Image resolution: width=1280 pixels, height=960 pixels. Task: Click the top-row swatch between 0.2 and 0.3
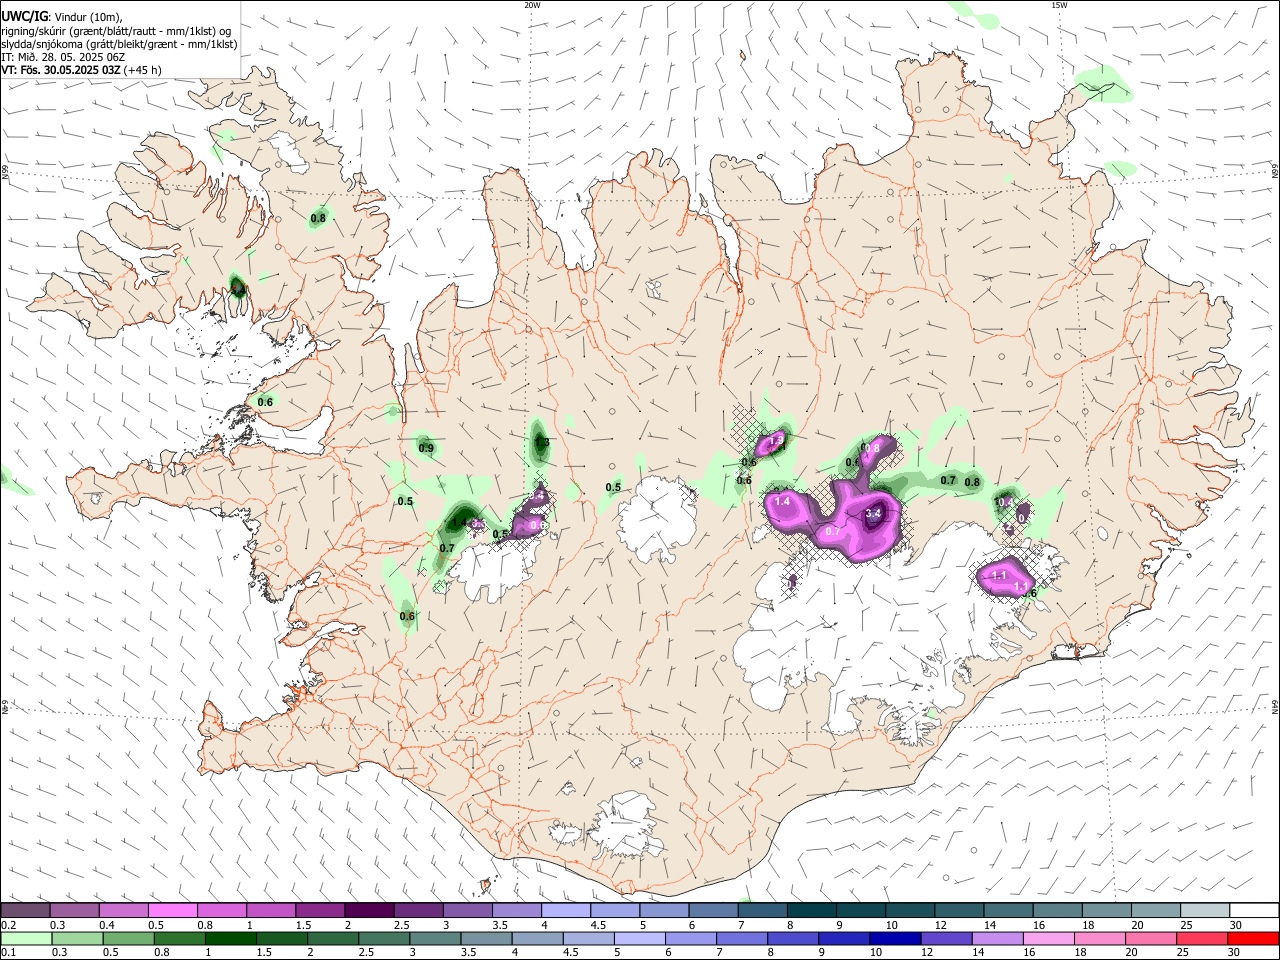[x=26, y=911]
